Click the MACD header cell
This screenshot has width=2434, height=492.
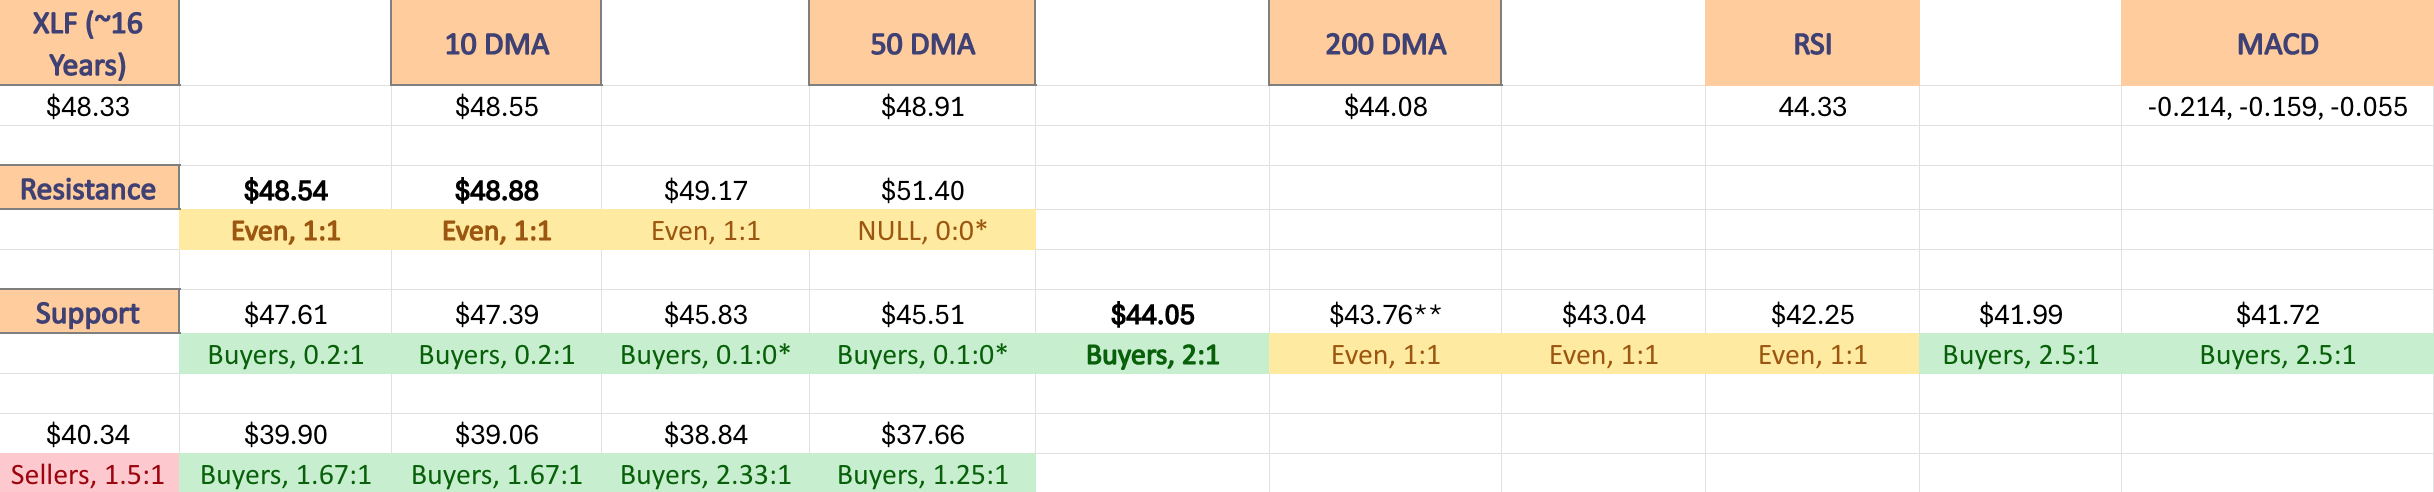[x=2277, y=43]
